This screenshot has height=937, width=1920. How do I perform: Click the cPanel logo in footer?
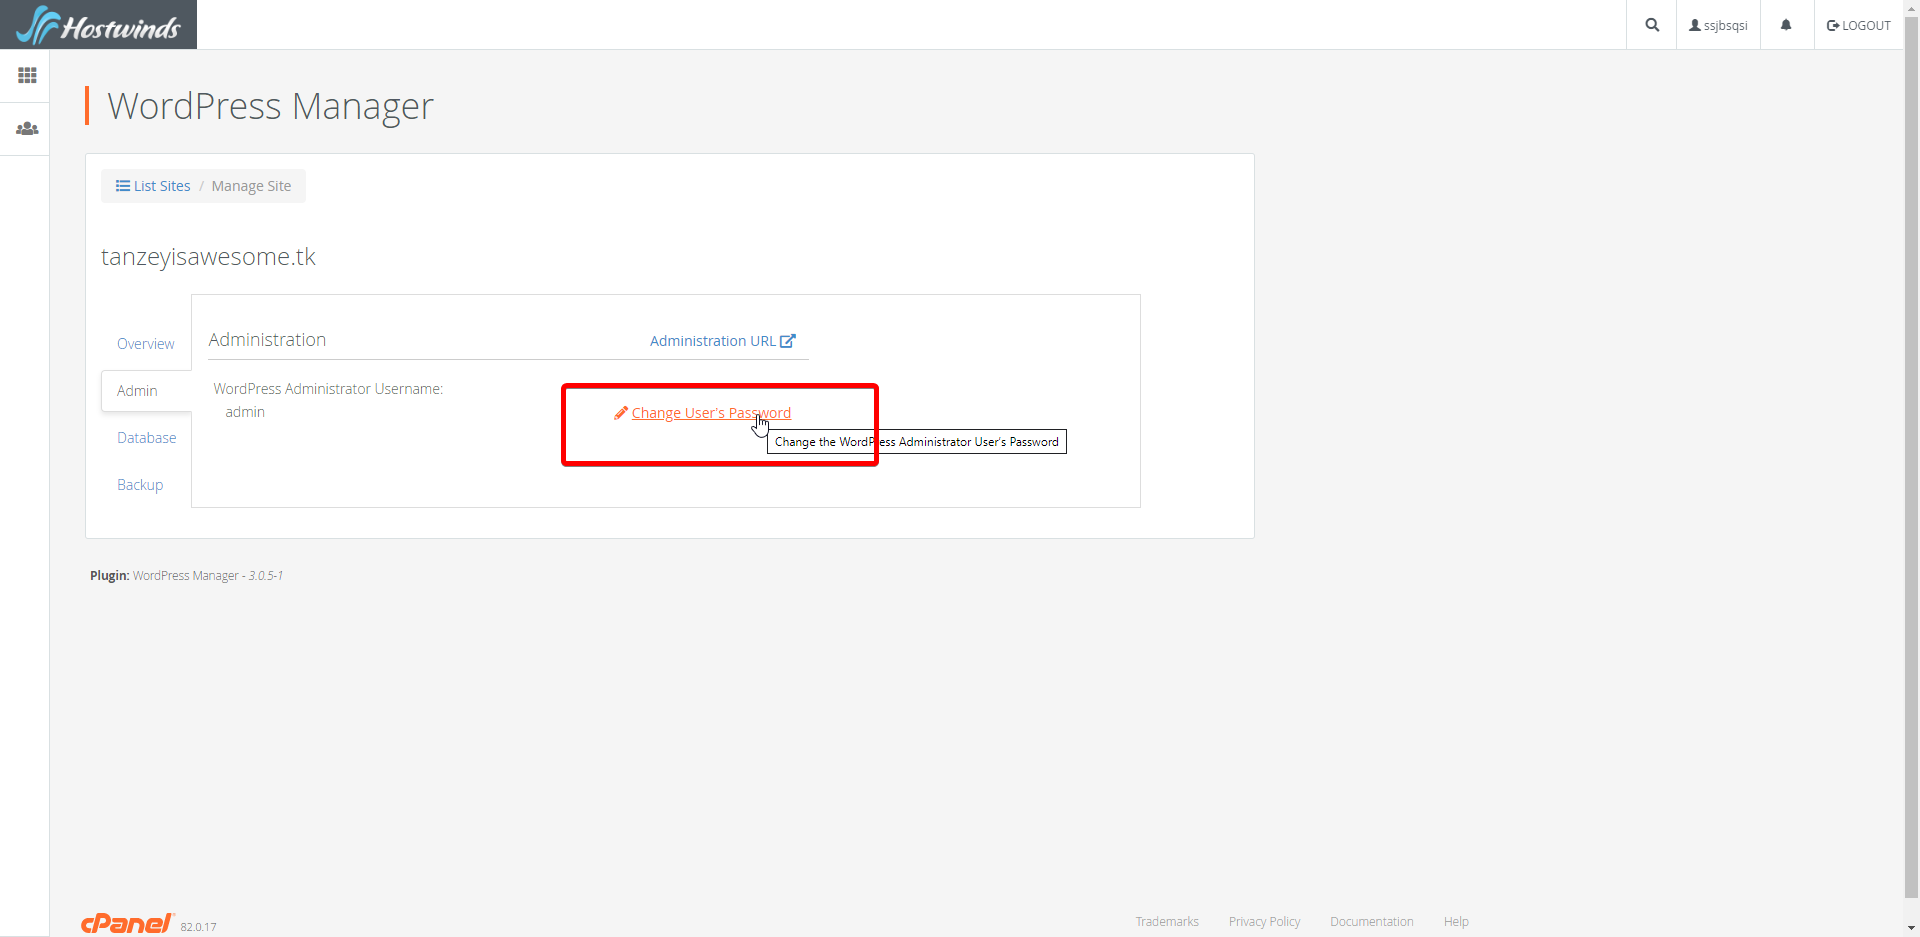[127, 923]
